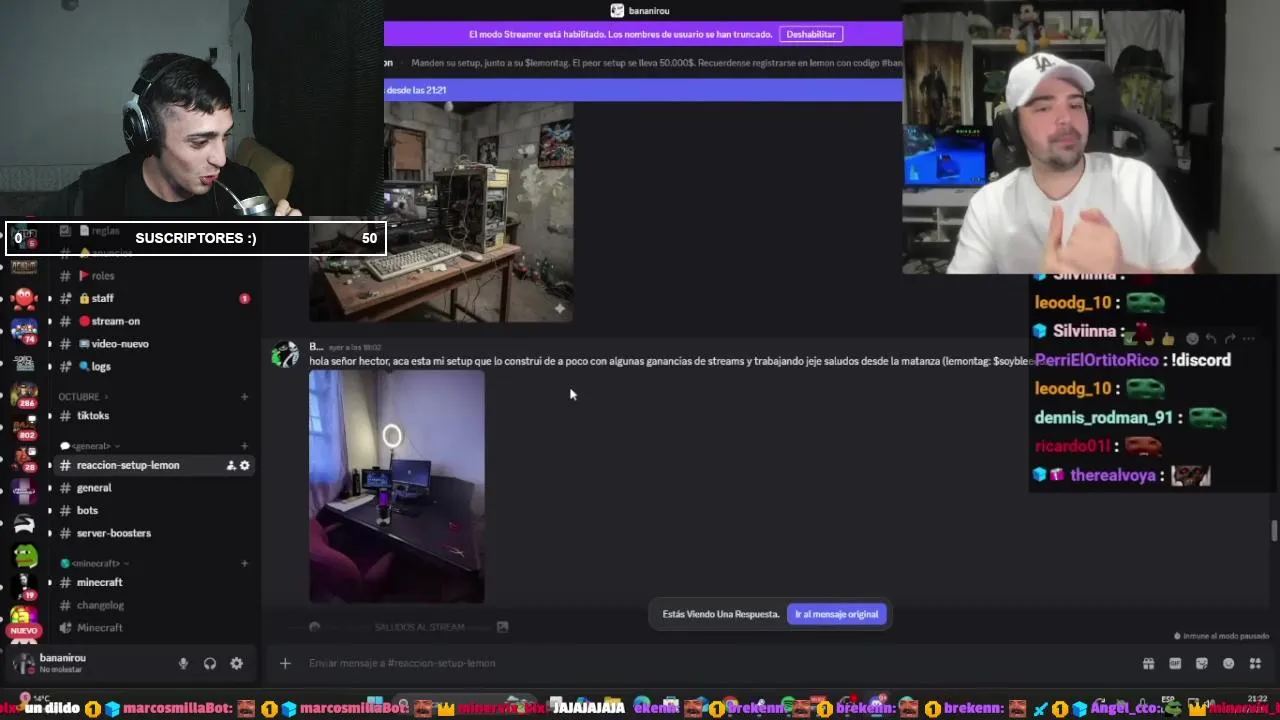Click bananirou avatar in the user panel
This screenshot has height=720, width=1280.
[24, 663]
